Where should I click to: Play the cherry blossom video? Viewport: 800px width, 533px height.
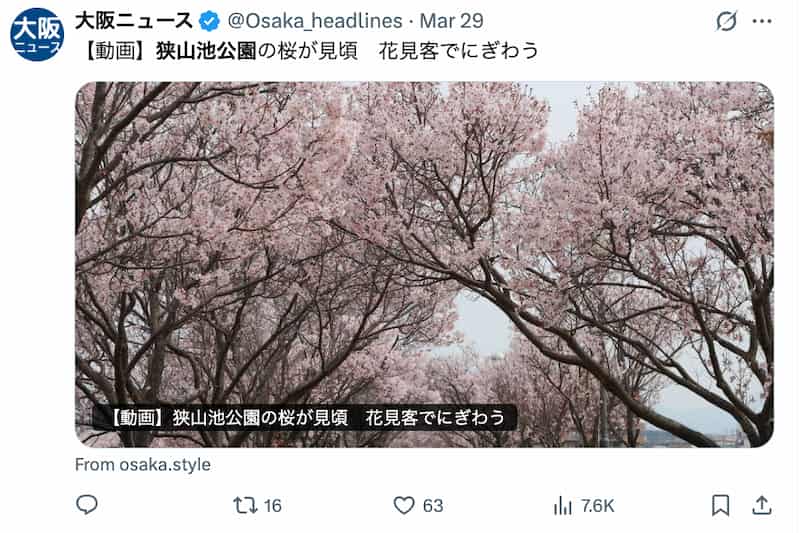click(x=424, y=264)
